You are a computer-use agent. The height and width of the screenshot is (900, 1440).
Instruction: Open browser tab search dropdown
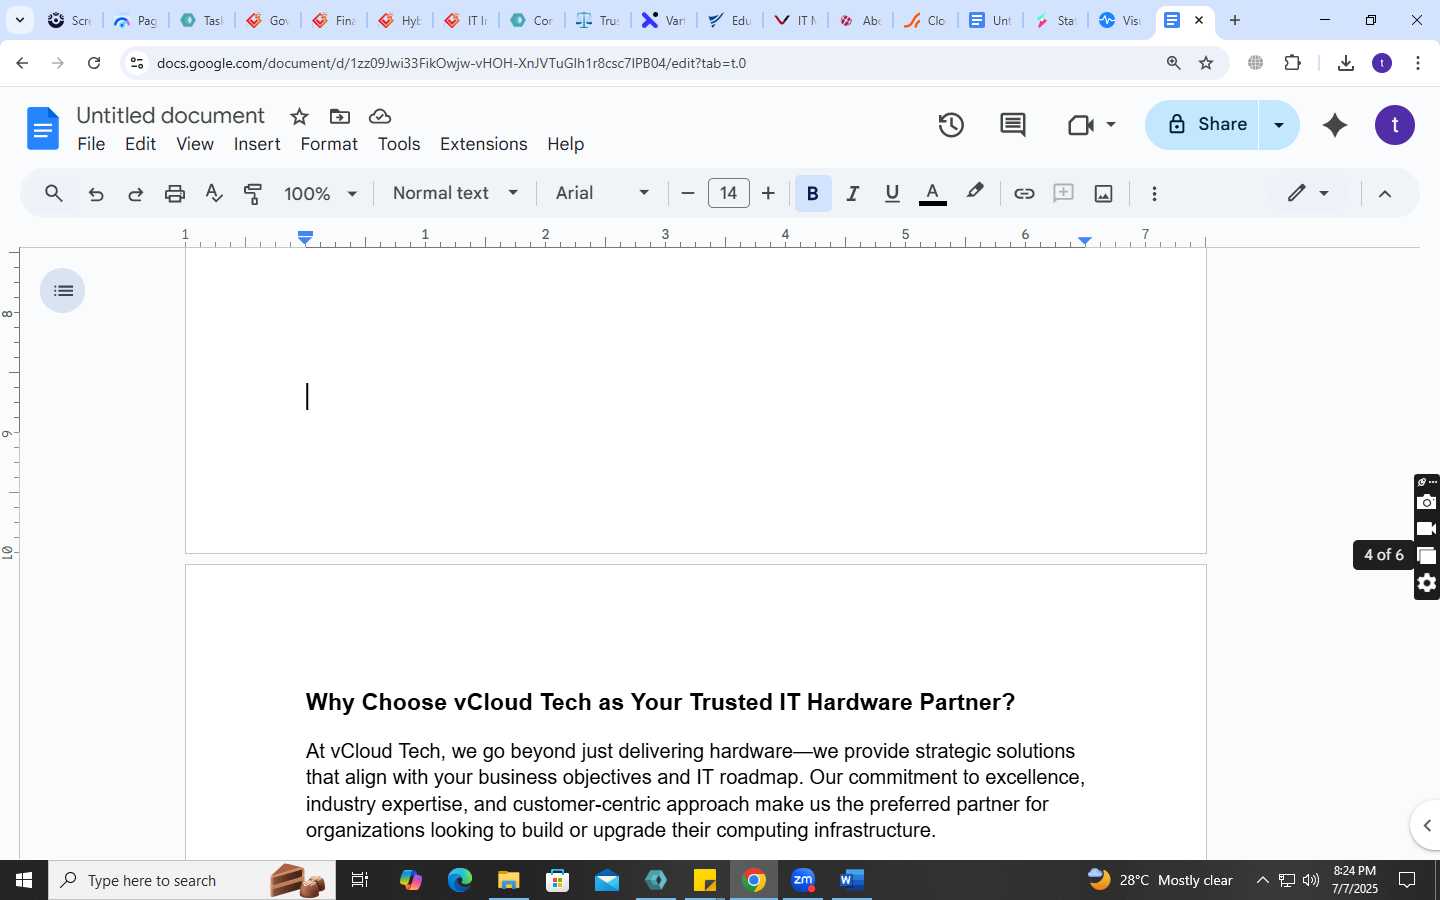[19, 20]
